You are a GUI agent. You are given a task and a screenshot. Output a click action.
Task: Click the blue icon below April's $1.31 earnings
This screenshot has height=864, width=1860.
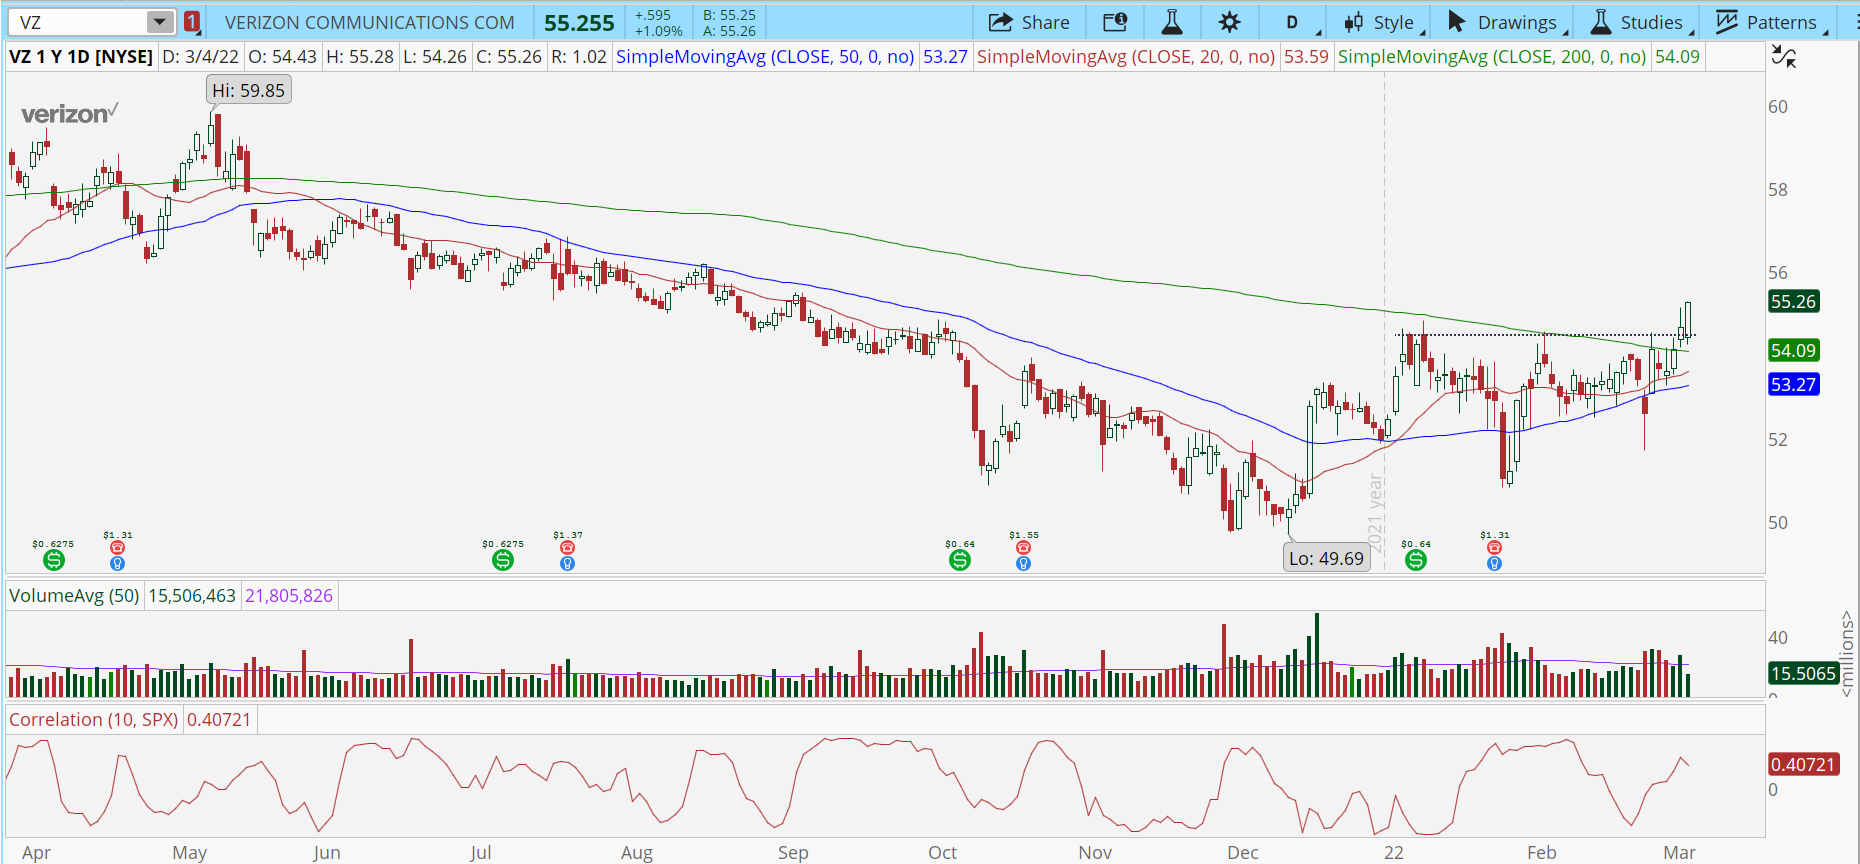pyautogui.click(x=118, y=564)
